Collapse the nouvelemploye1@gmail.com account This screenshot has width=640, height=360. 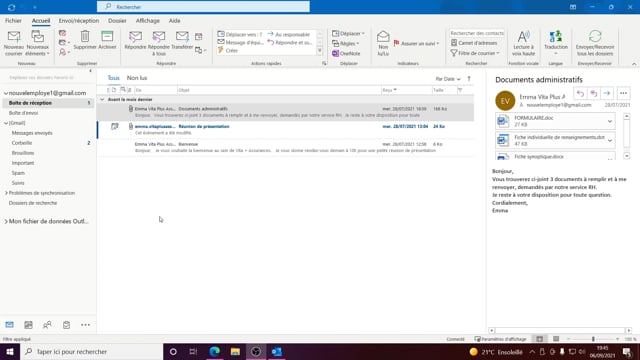tap(6, 93)
